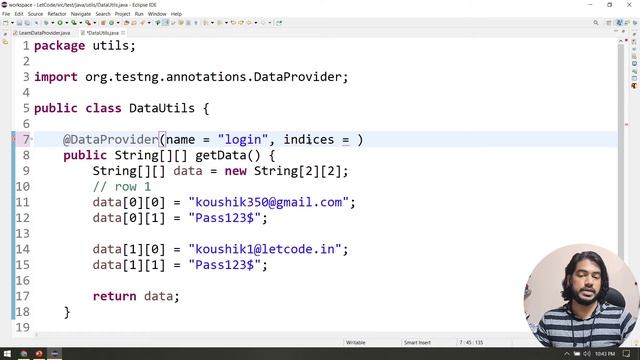Click the error marker on line 7
The image size is (640, 360).
13,140
